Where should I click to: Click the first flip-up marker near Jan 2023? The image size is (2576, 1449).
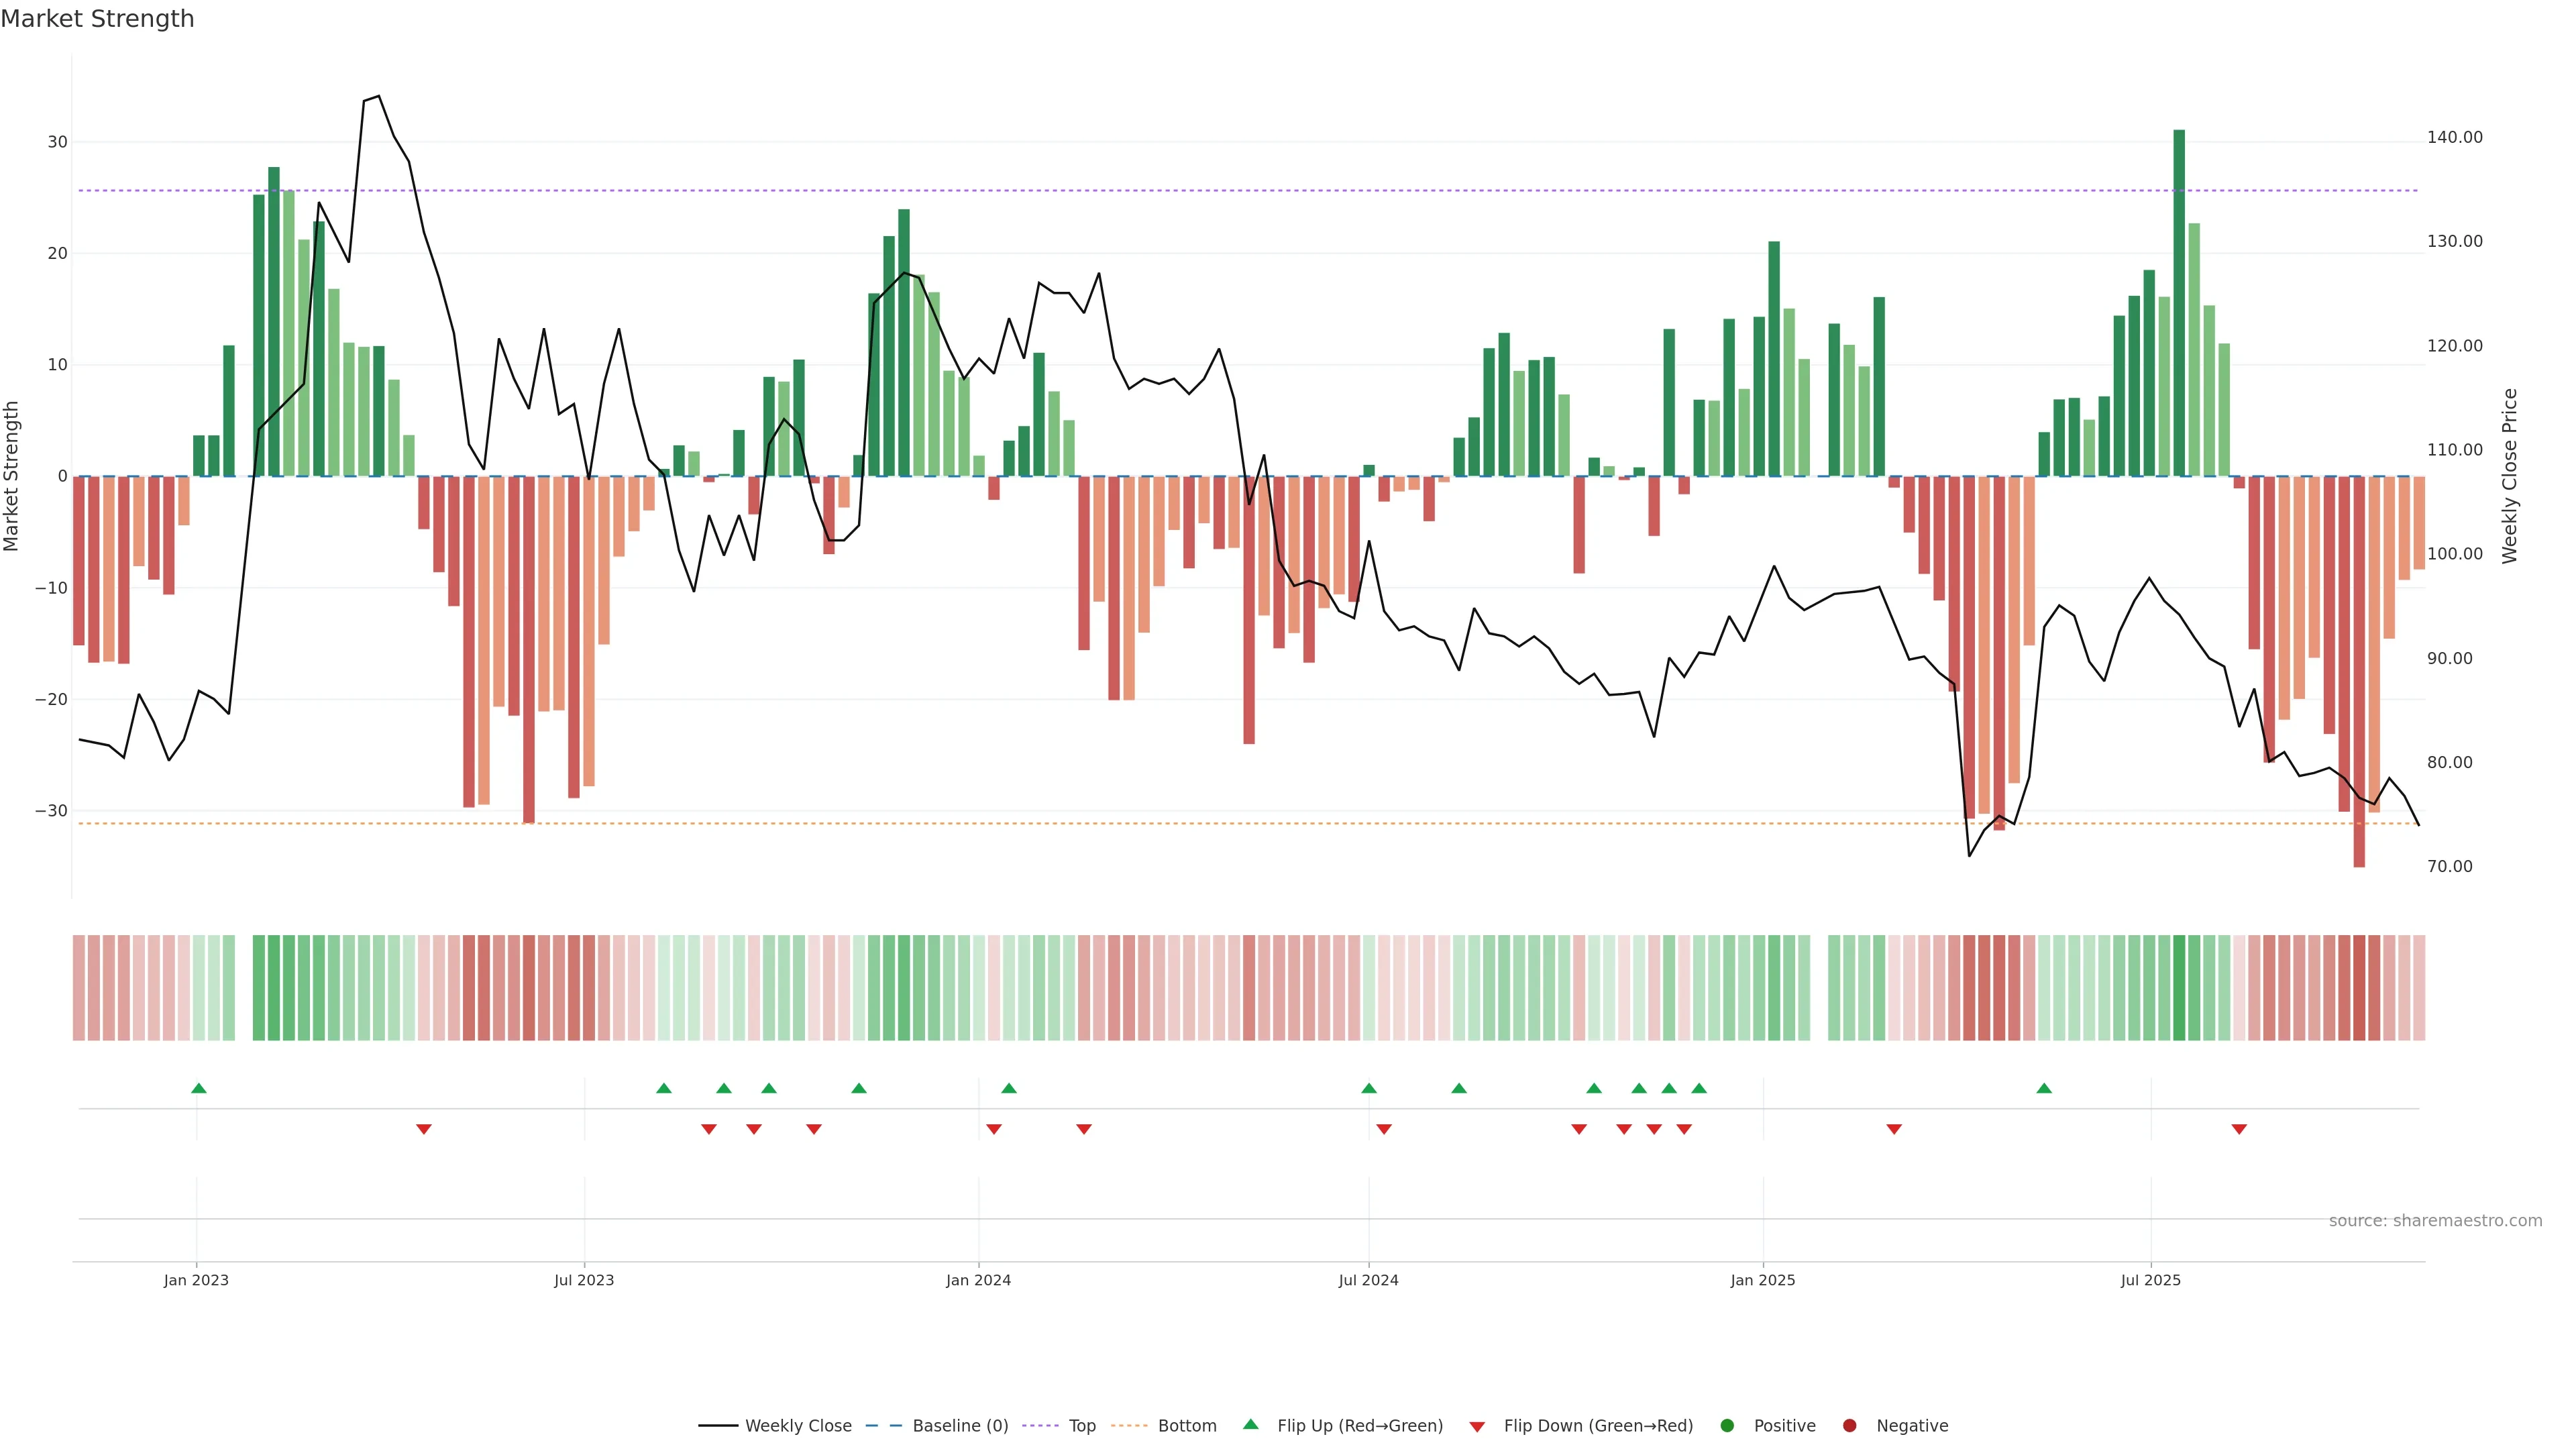click(198, 1088)
